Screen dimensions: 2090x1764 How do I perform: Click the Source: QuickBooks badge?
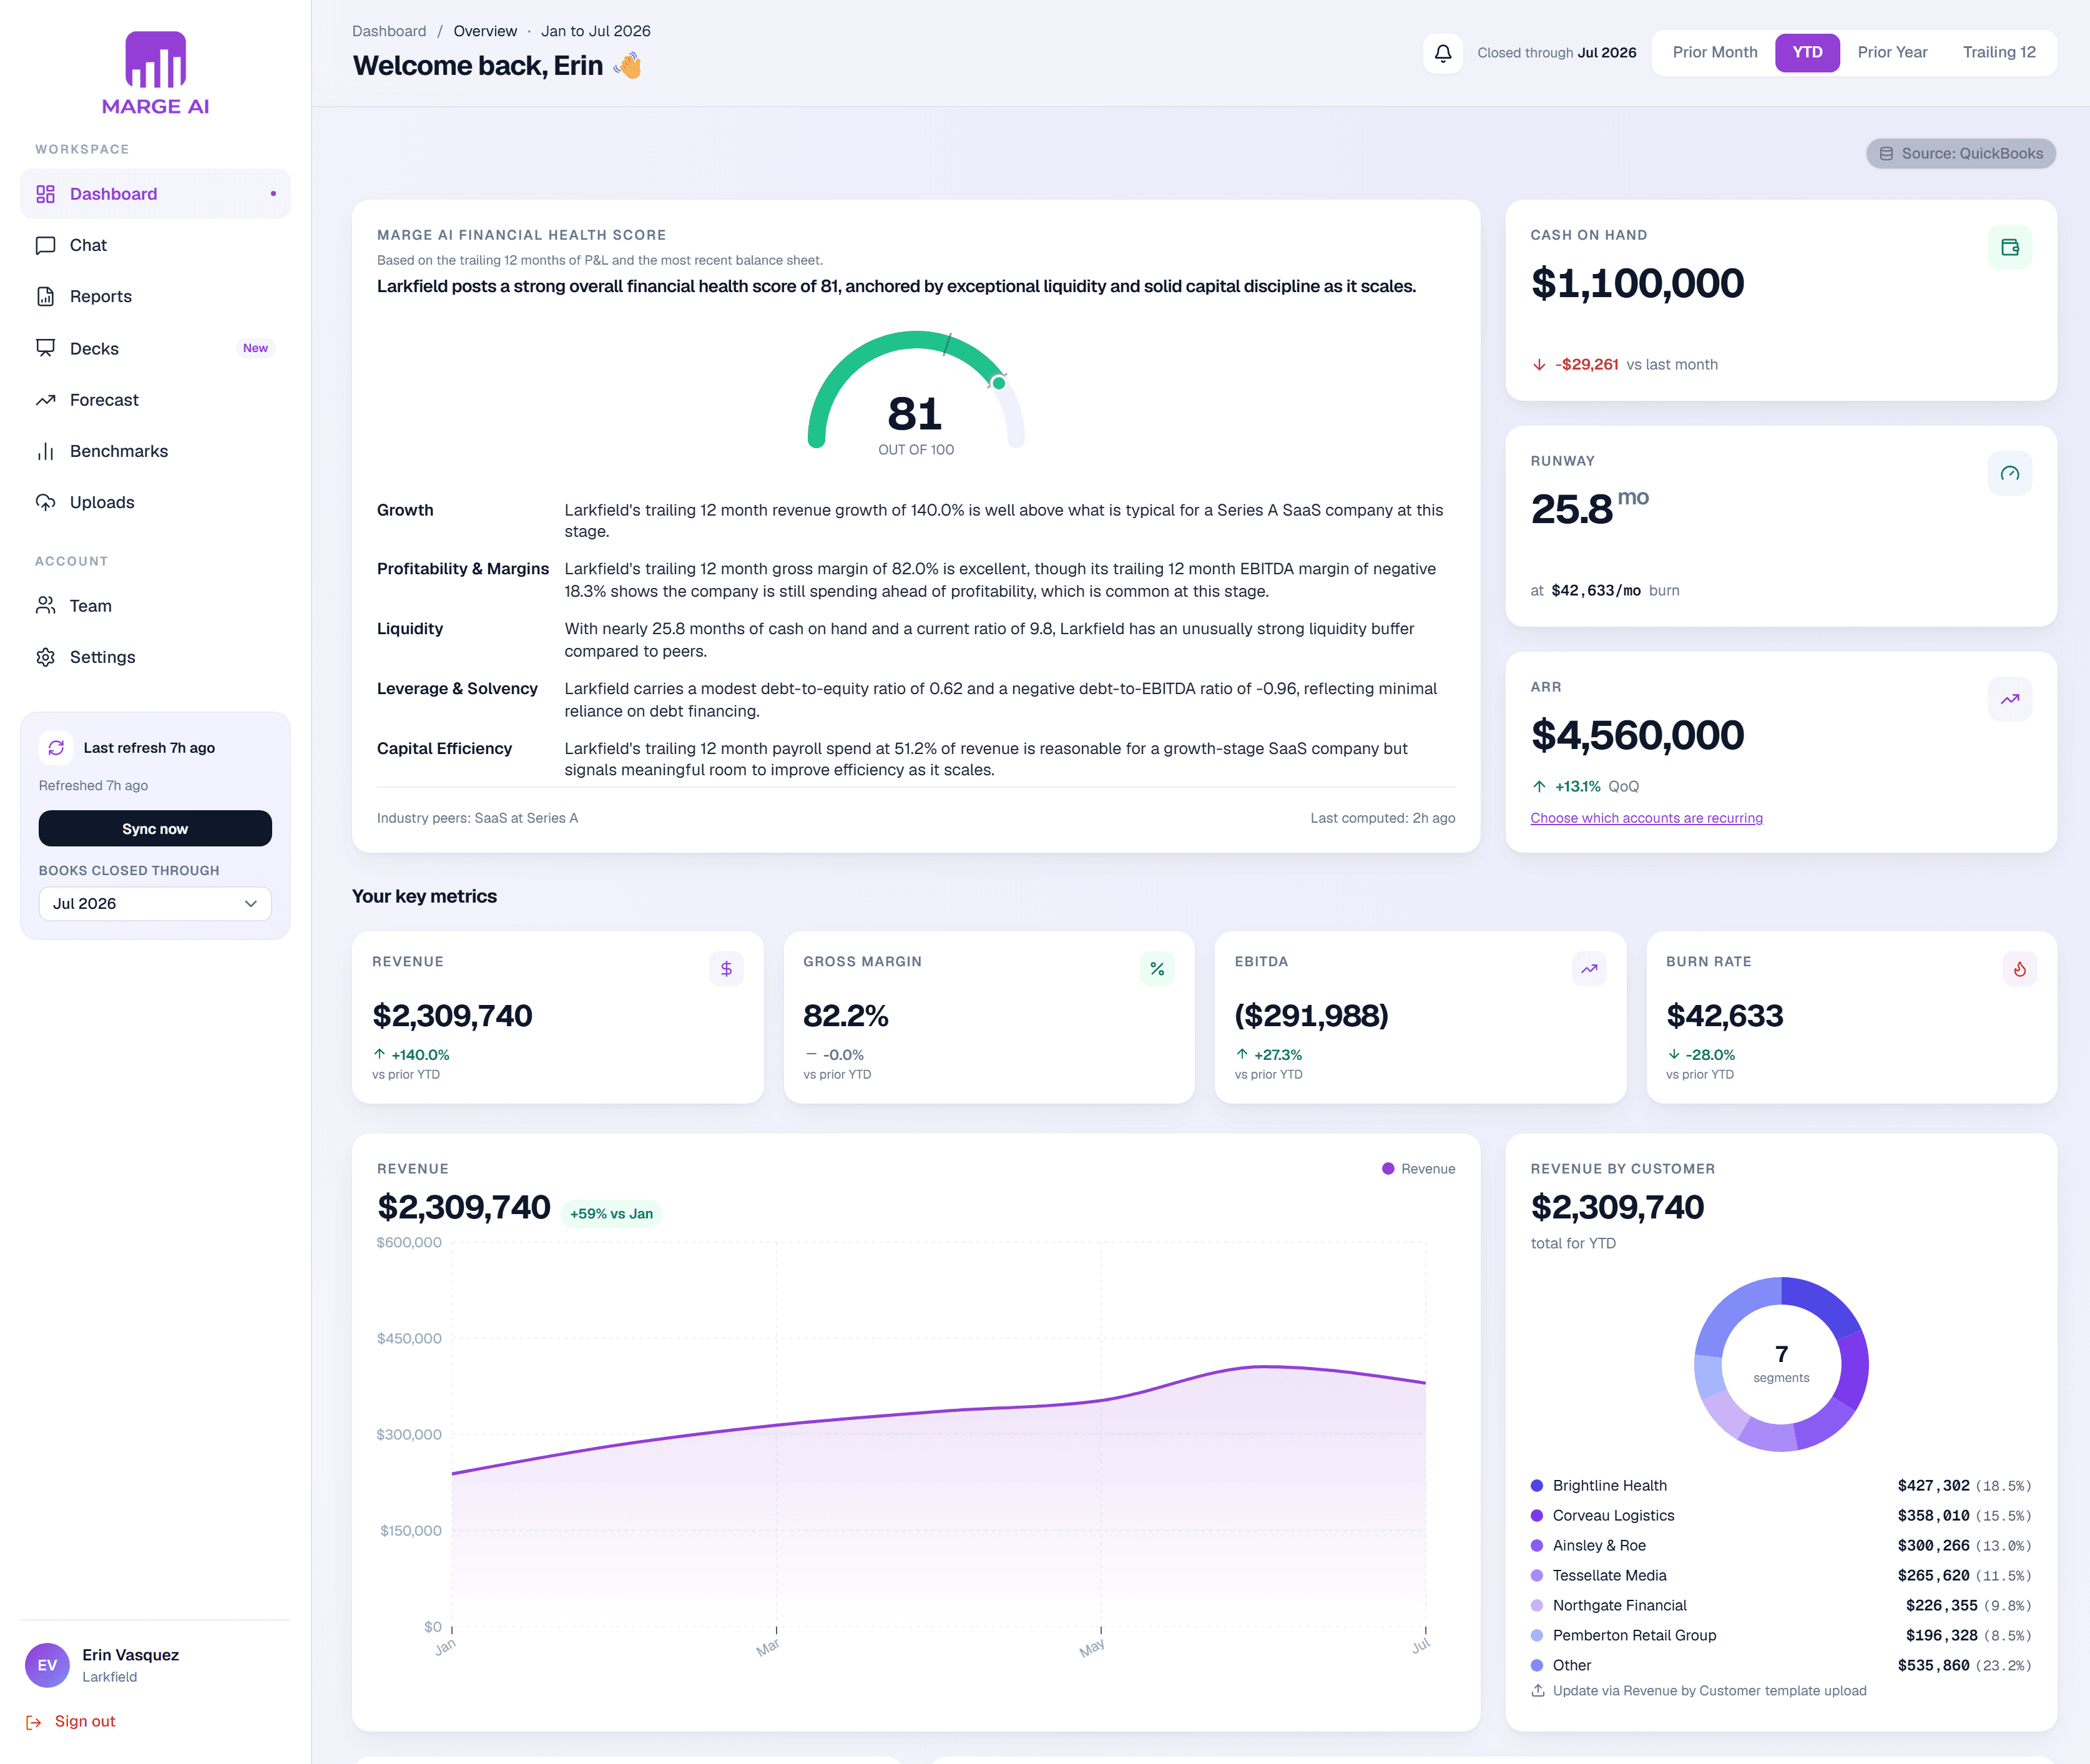(x=1960, y=154)
